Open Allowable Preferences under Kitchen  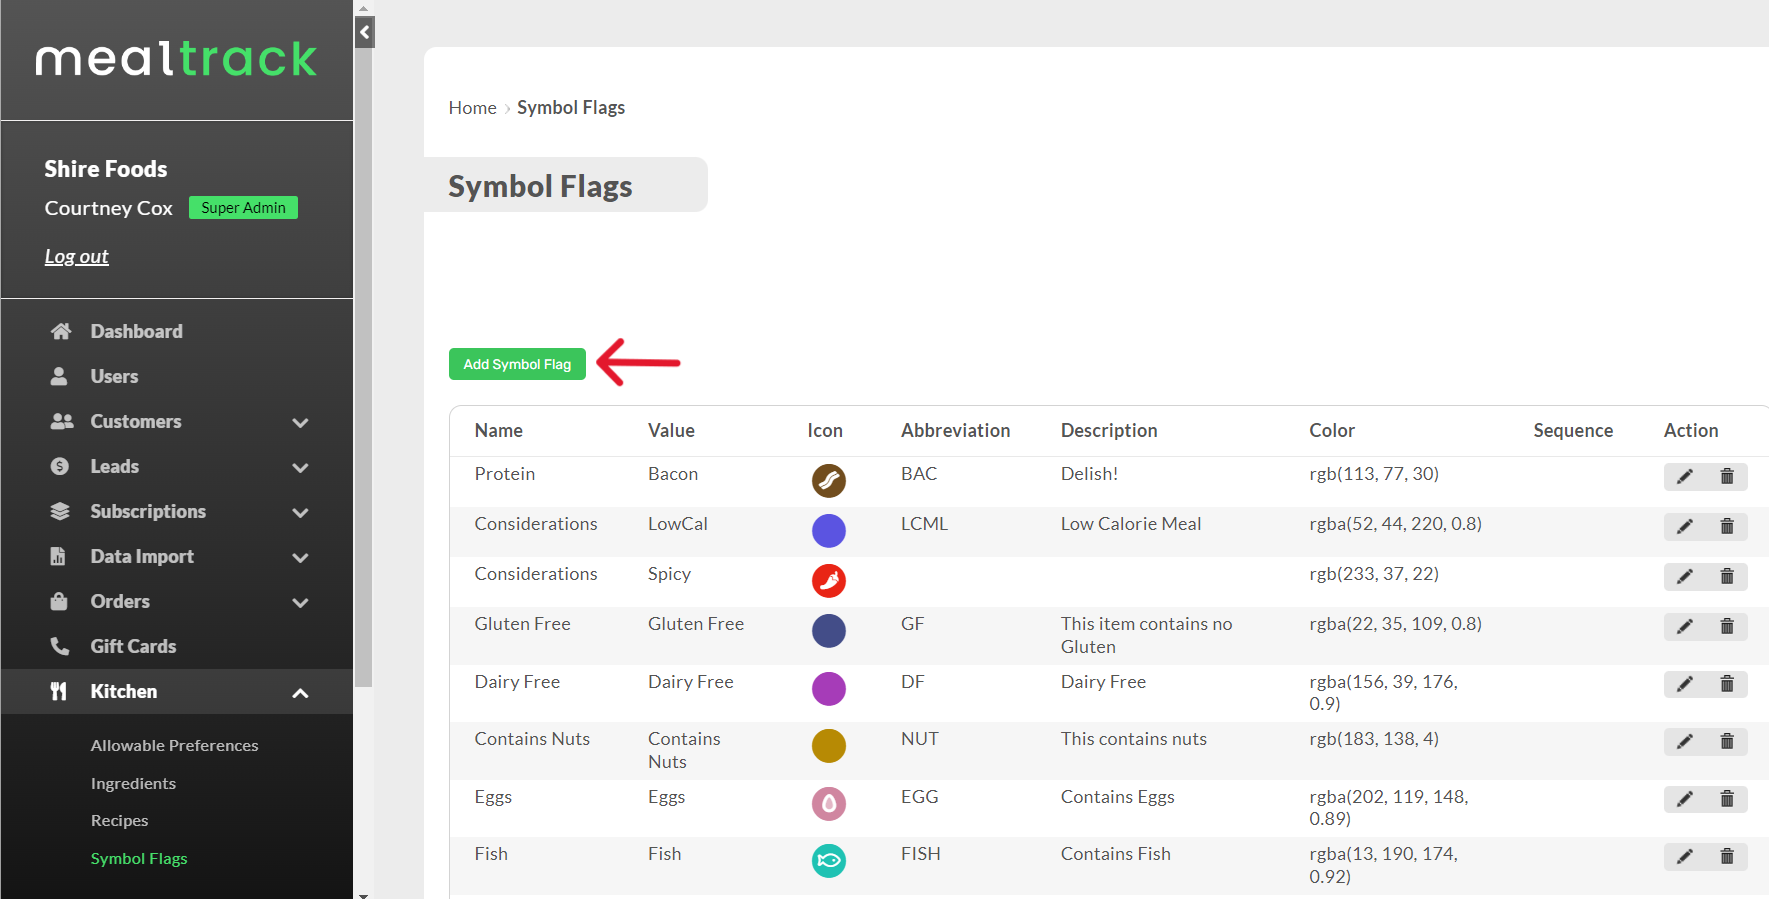tap(174, 746)
